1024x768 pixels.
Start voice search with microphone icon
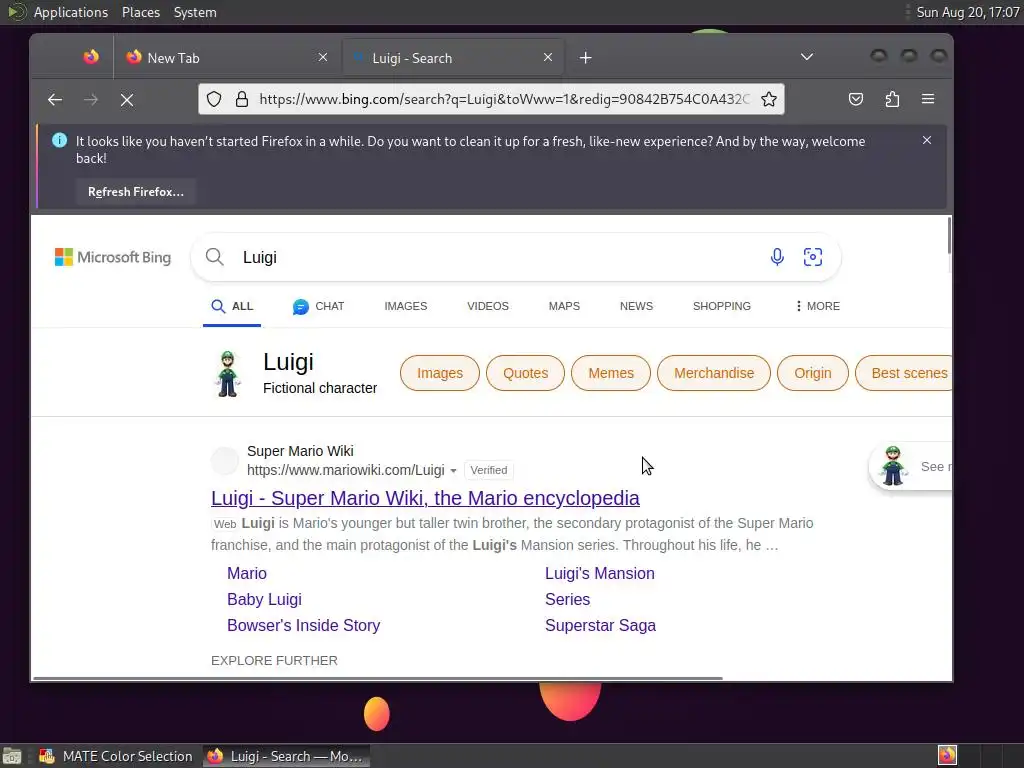pyautogui.click(x=776, y=257)
